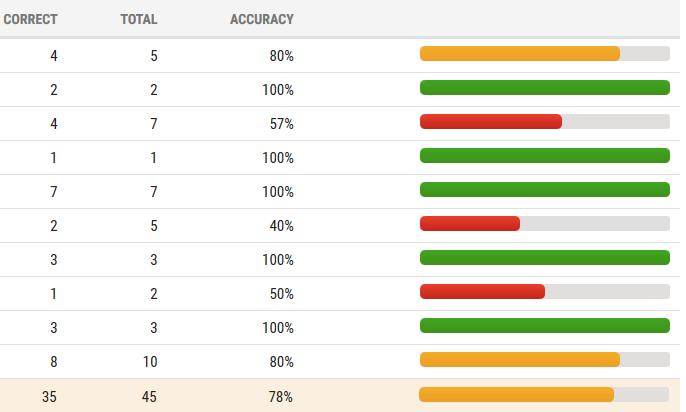Select the 40% accuracy cell
This screenshot has height=412, width=686.
click(281, 226)
